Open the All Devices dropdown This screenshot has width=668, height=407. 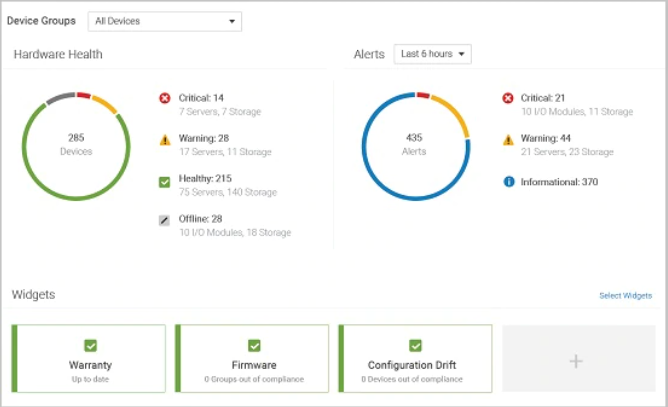tap(165, 21)
